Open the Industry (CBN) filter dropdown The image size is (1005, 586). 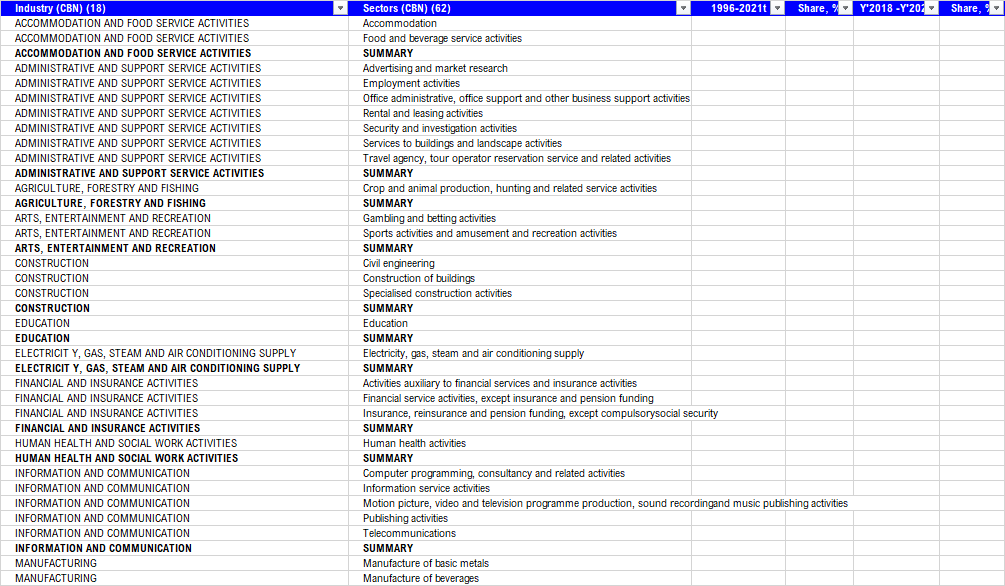click(340, 8)
